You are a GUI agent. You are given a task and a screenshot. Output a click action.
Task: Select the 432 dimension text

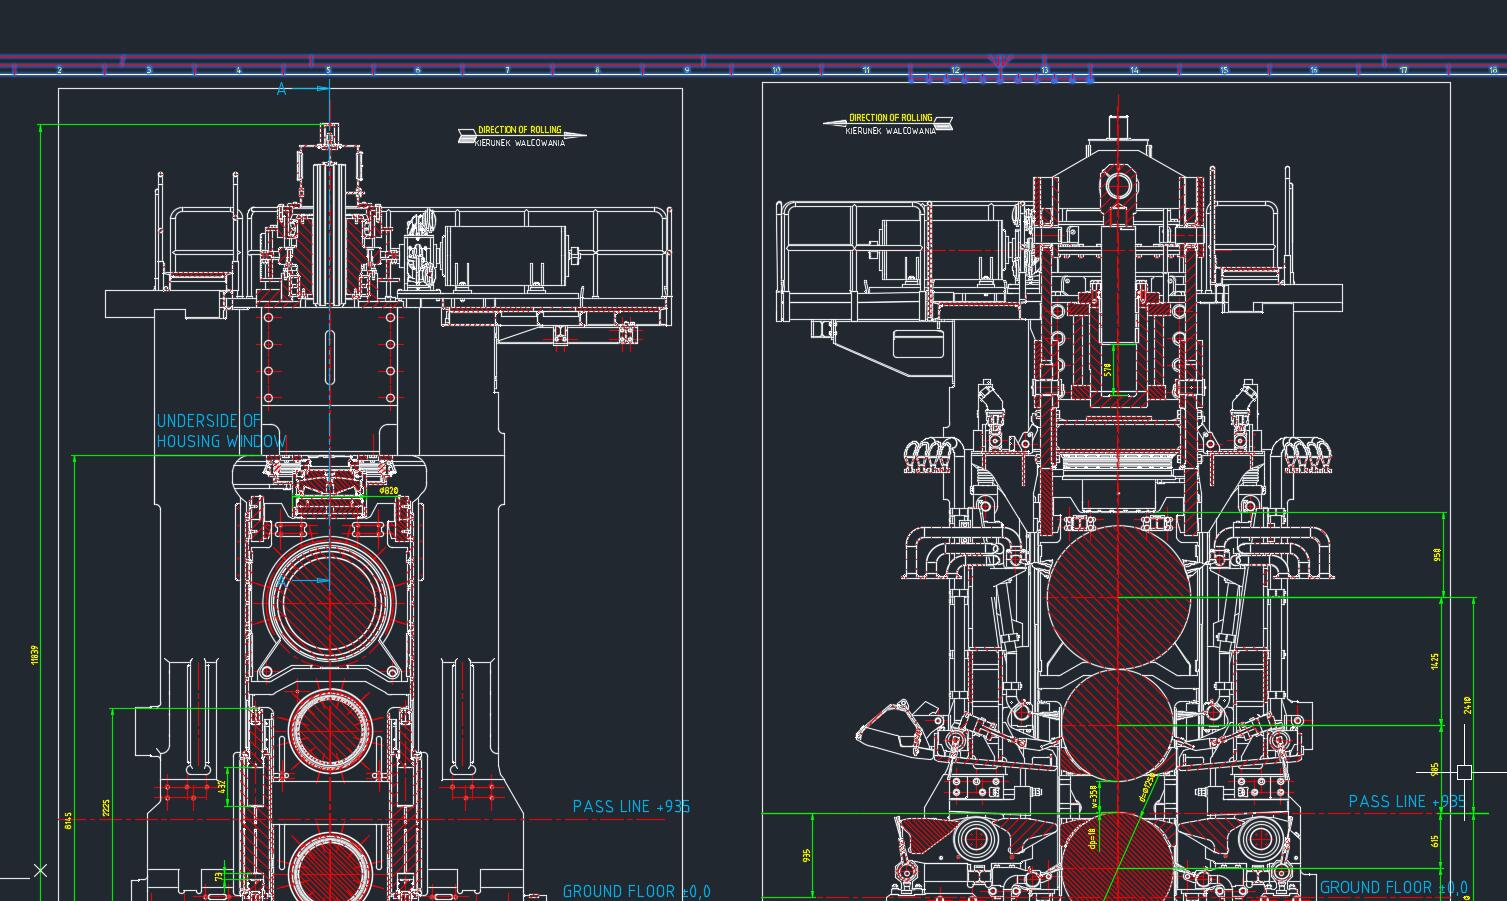222,786
